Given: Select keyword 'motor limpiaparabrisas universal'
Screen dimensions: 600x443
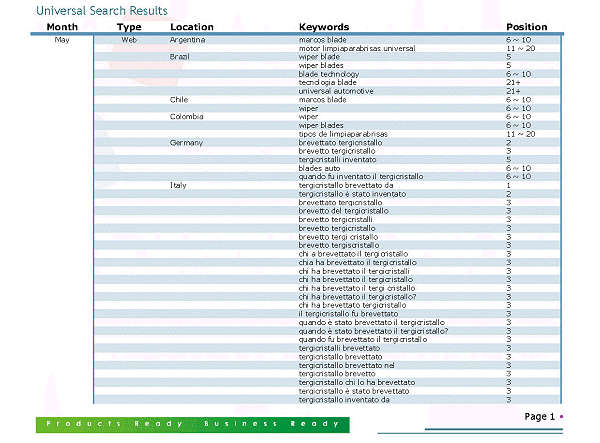Looking at the screenshot, I should (357, 48).
